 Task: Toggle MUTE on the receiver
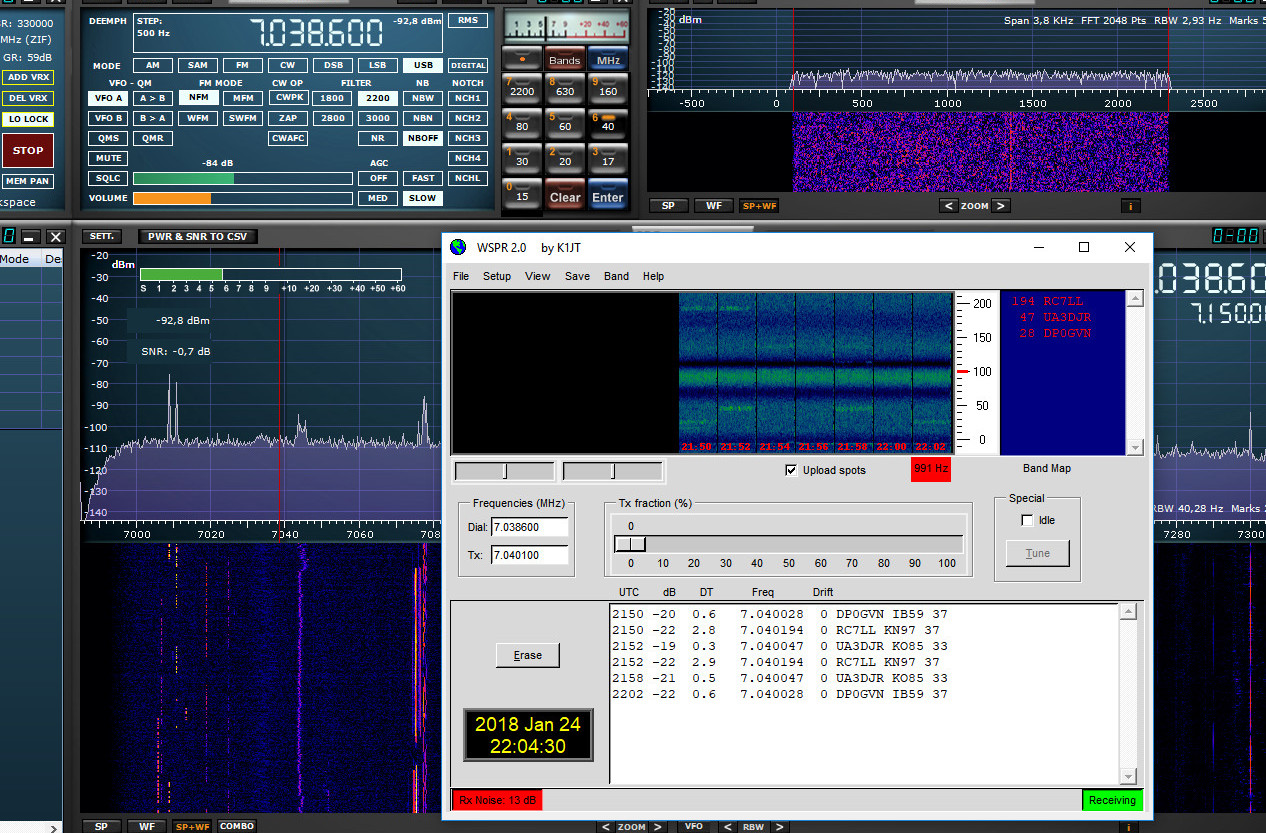tap(107, 158)
